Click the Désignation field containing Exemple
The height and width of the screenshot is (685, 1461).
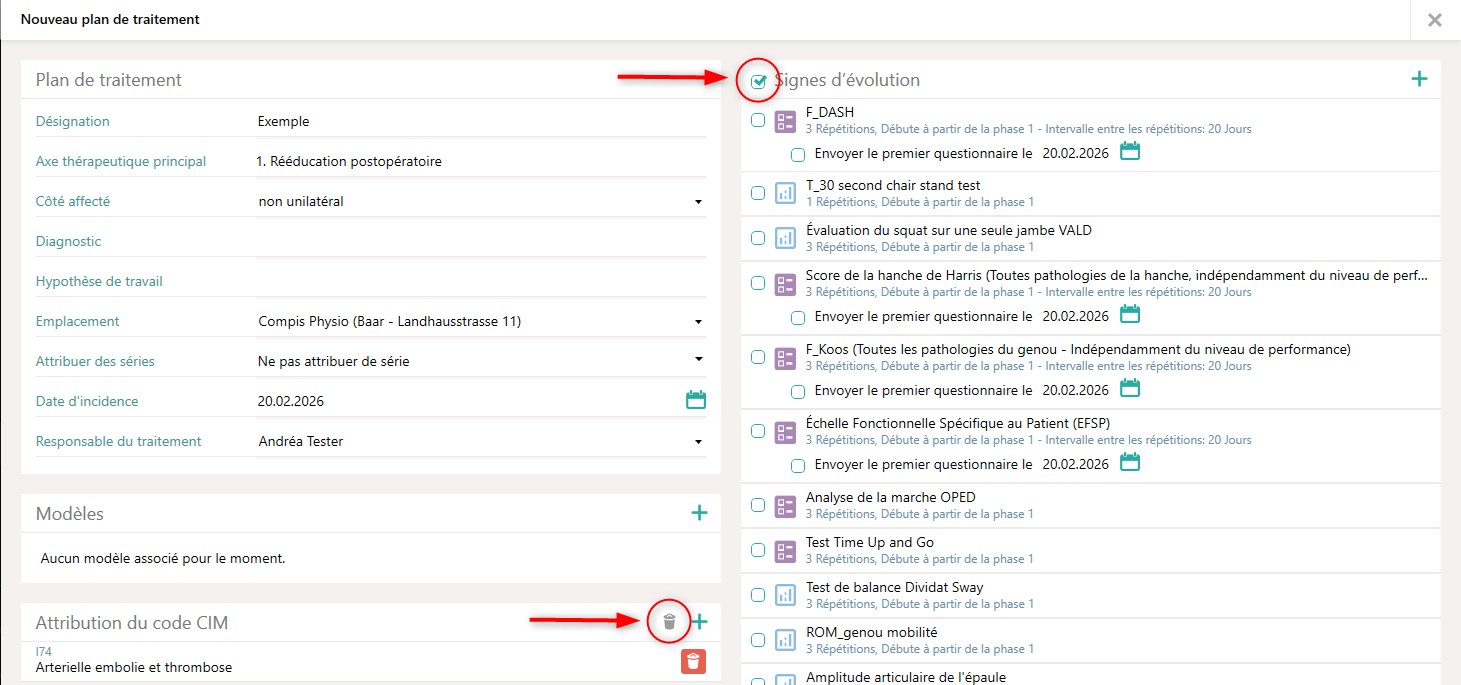click(480, 122)
